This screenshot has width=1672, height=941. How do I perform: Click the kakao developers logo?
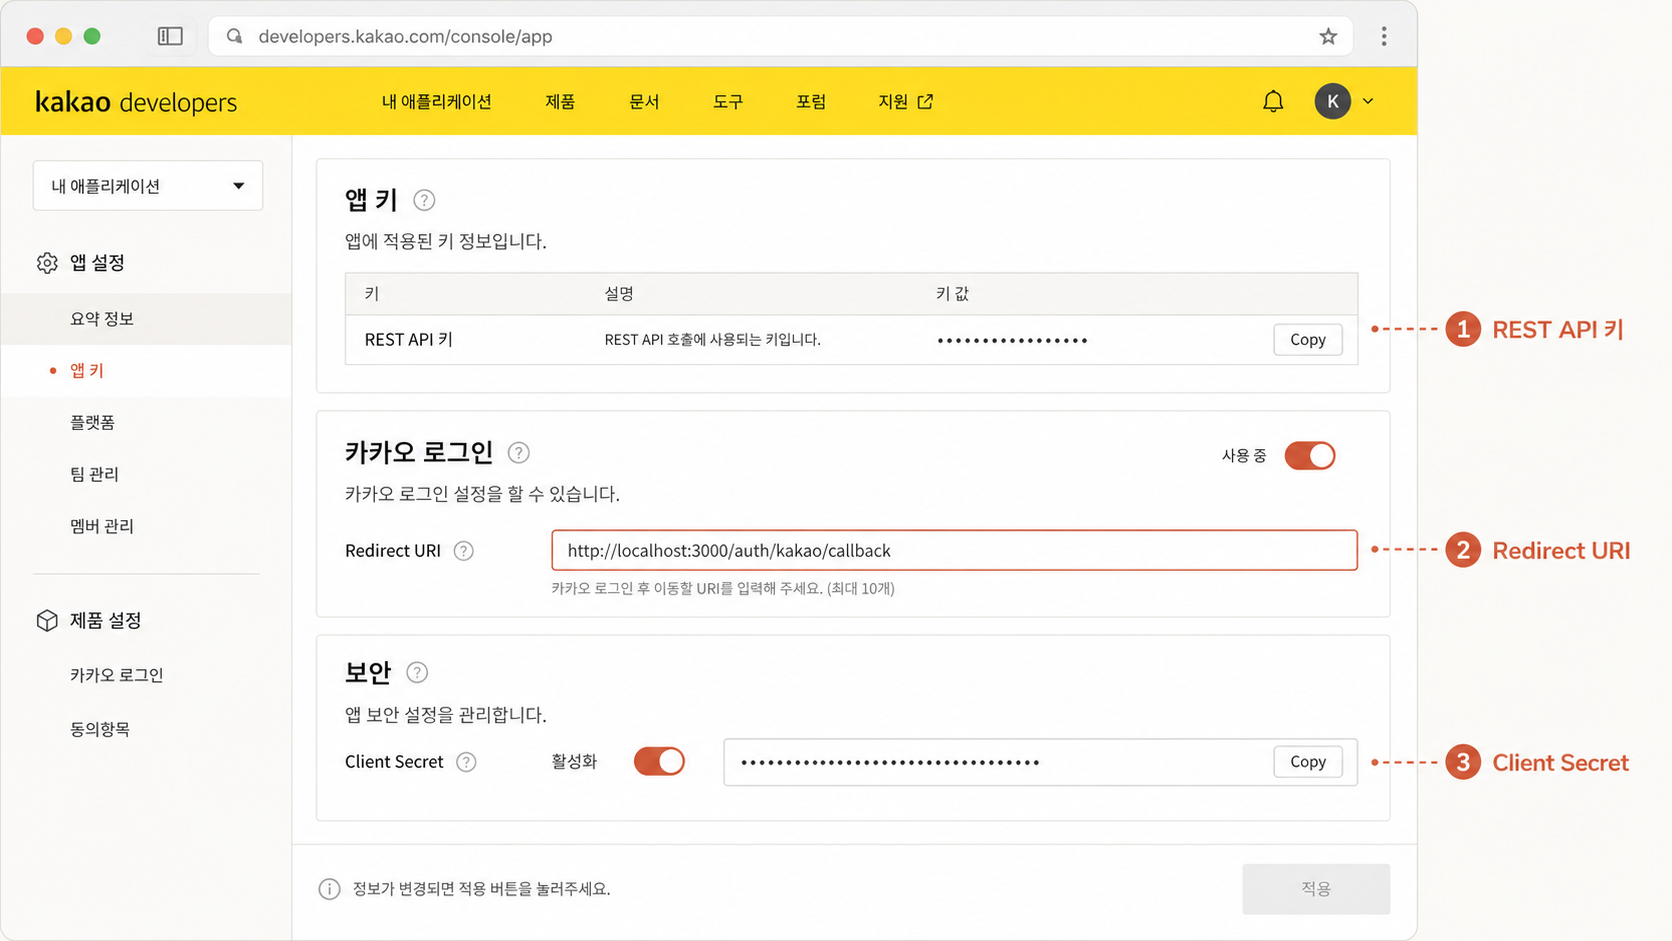136,102
